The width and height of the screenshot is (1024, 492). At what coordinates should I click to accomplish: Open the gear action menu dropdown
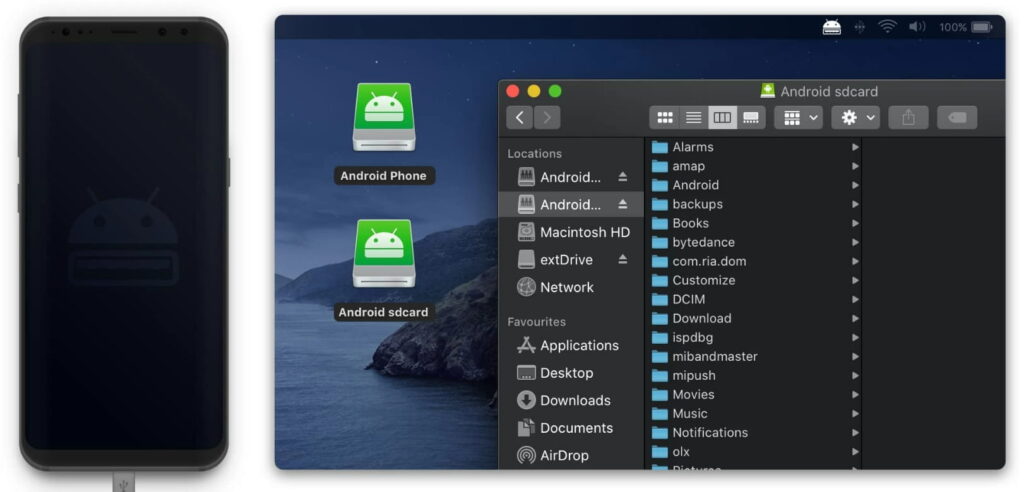[856, 118]
